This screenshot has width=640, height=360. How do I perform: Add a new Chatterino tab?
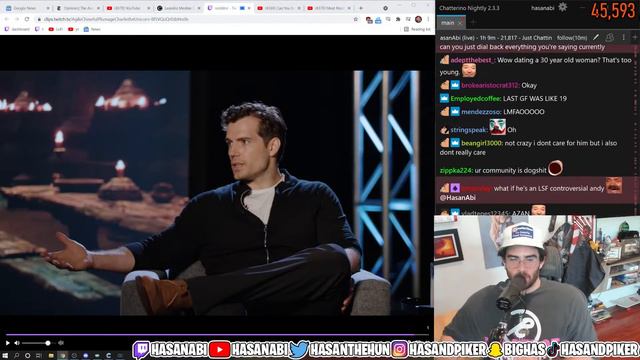click(473, 23)
